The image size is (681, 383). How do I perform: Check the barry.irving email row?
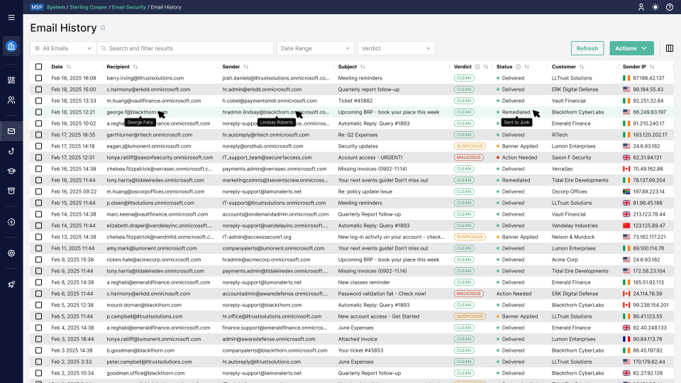[39, 78]
